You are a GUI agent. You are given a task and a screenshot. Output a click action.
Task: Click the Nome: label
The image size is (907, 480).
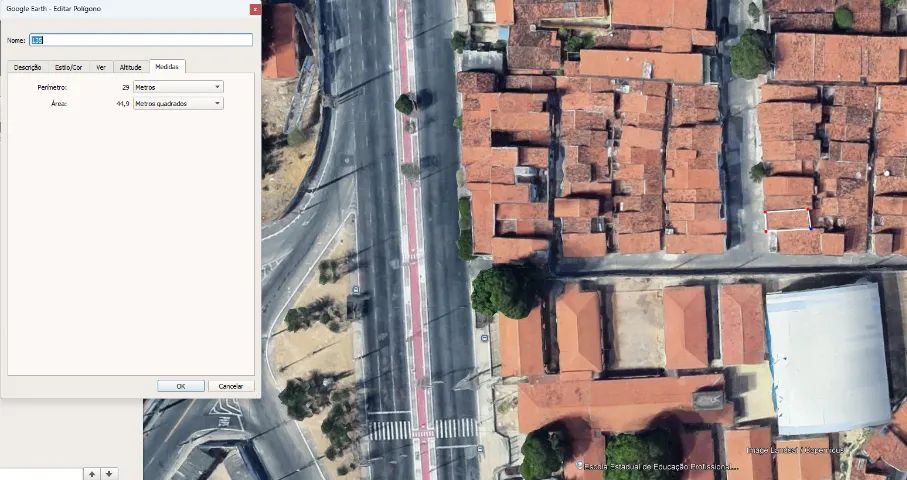pos(16,40)
